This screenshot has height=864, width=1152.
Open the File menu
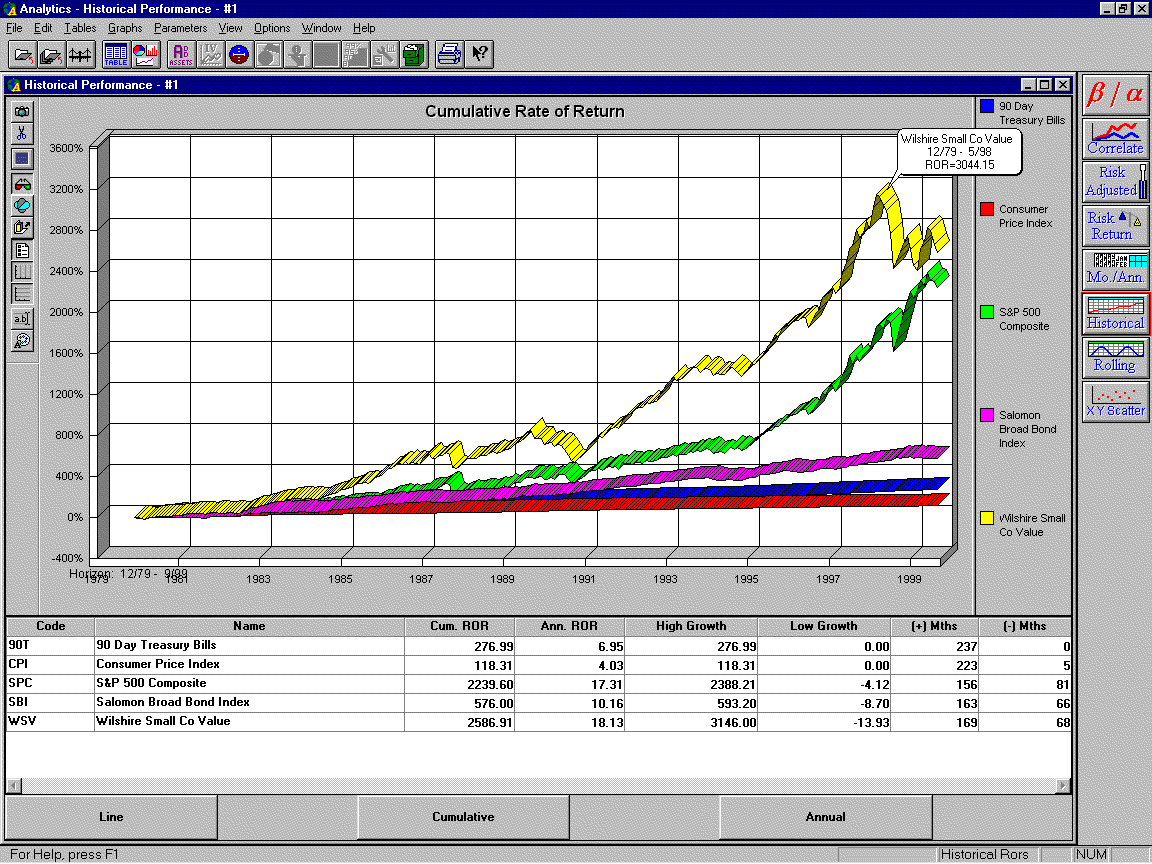coord(14,28)
